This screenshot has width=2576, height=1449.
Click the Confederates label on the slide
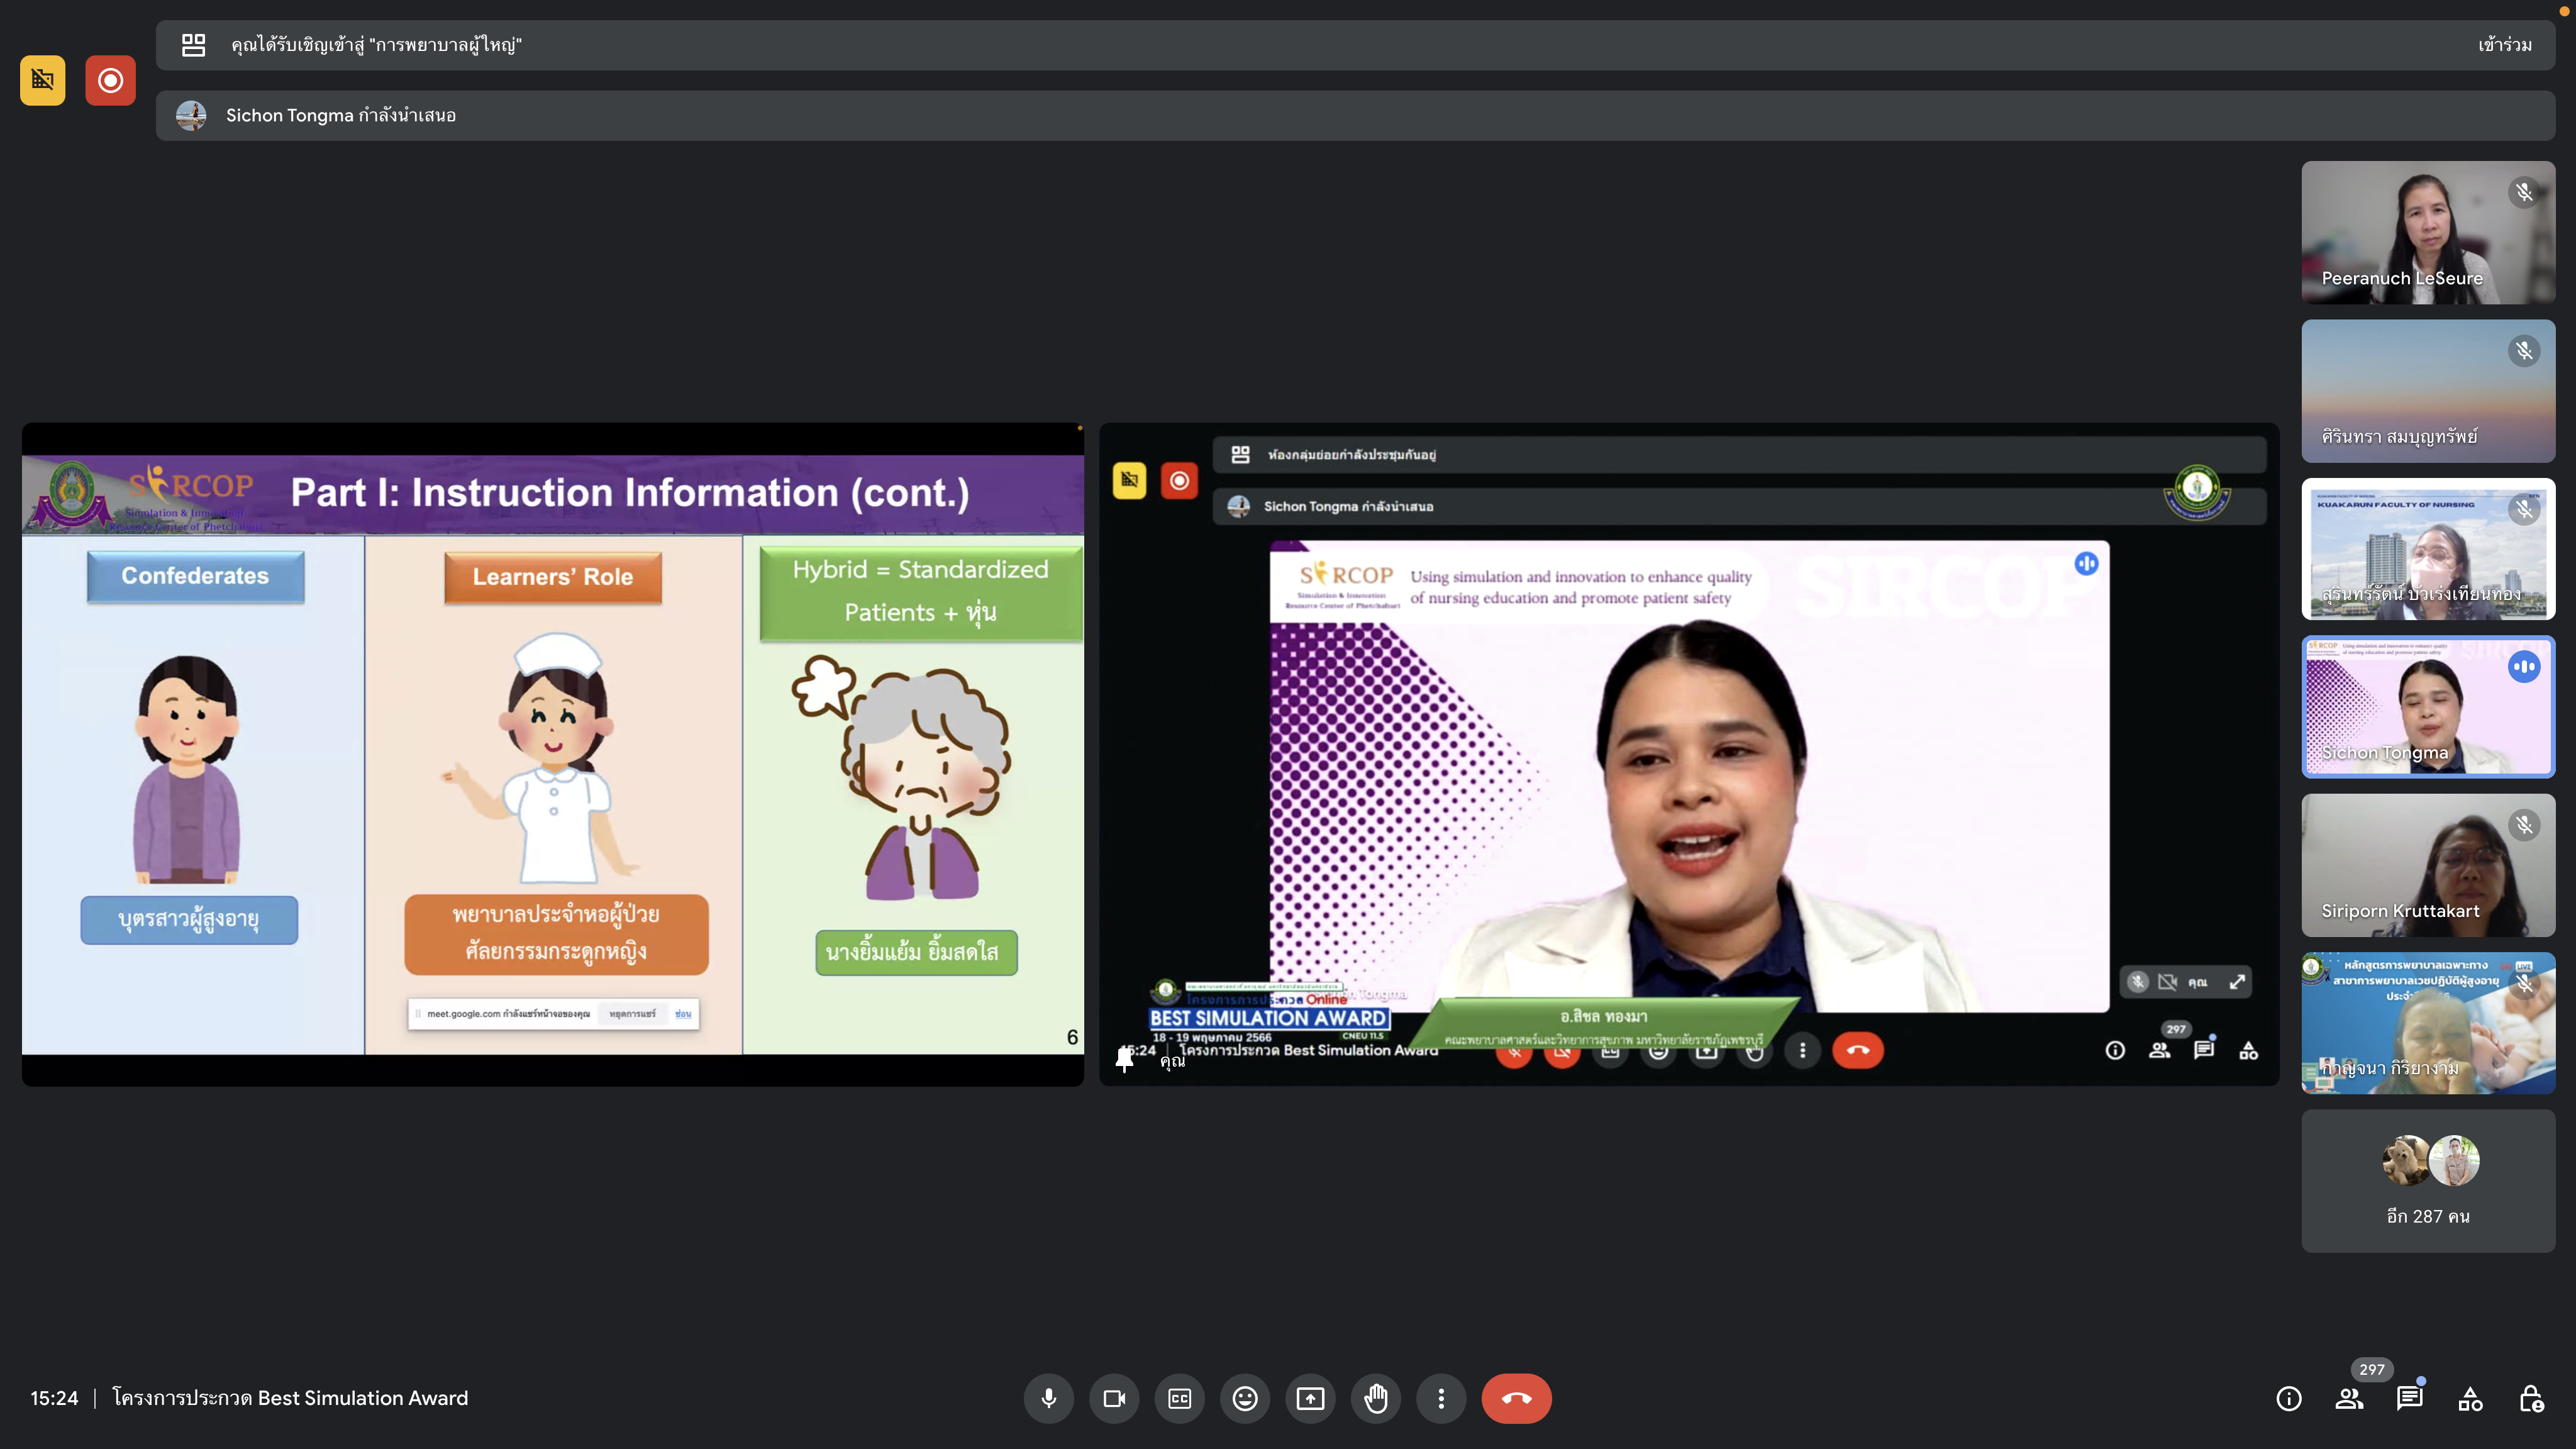coord(195,576)
